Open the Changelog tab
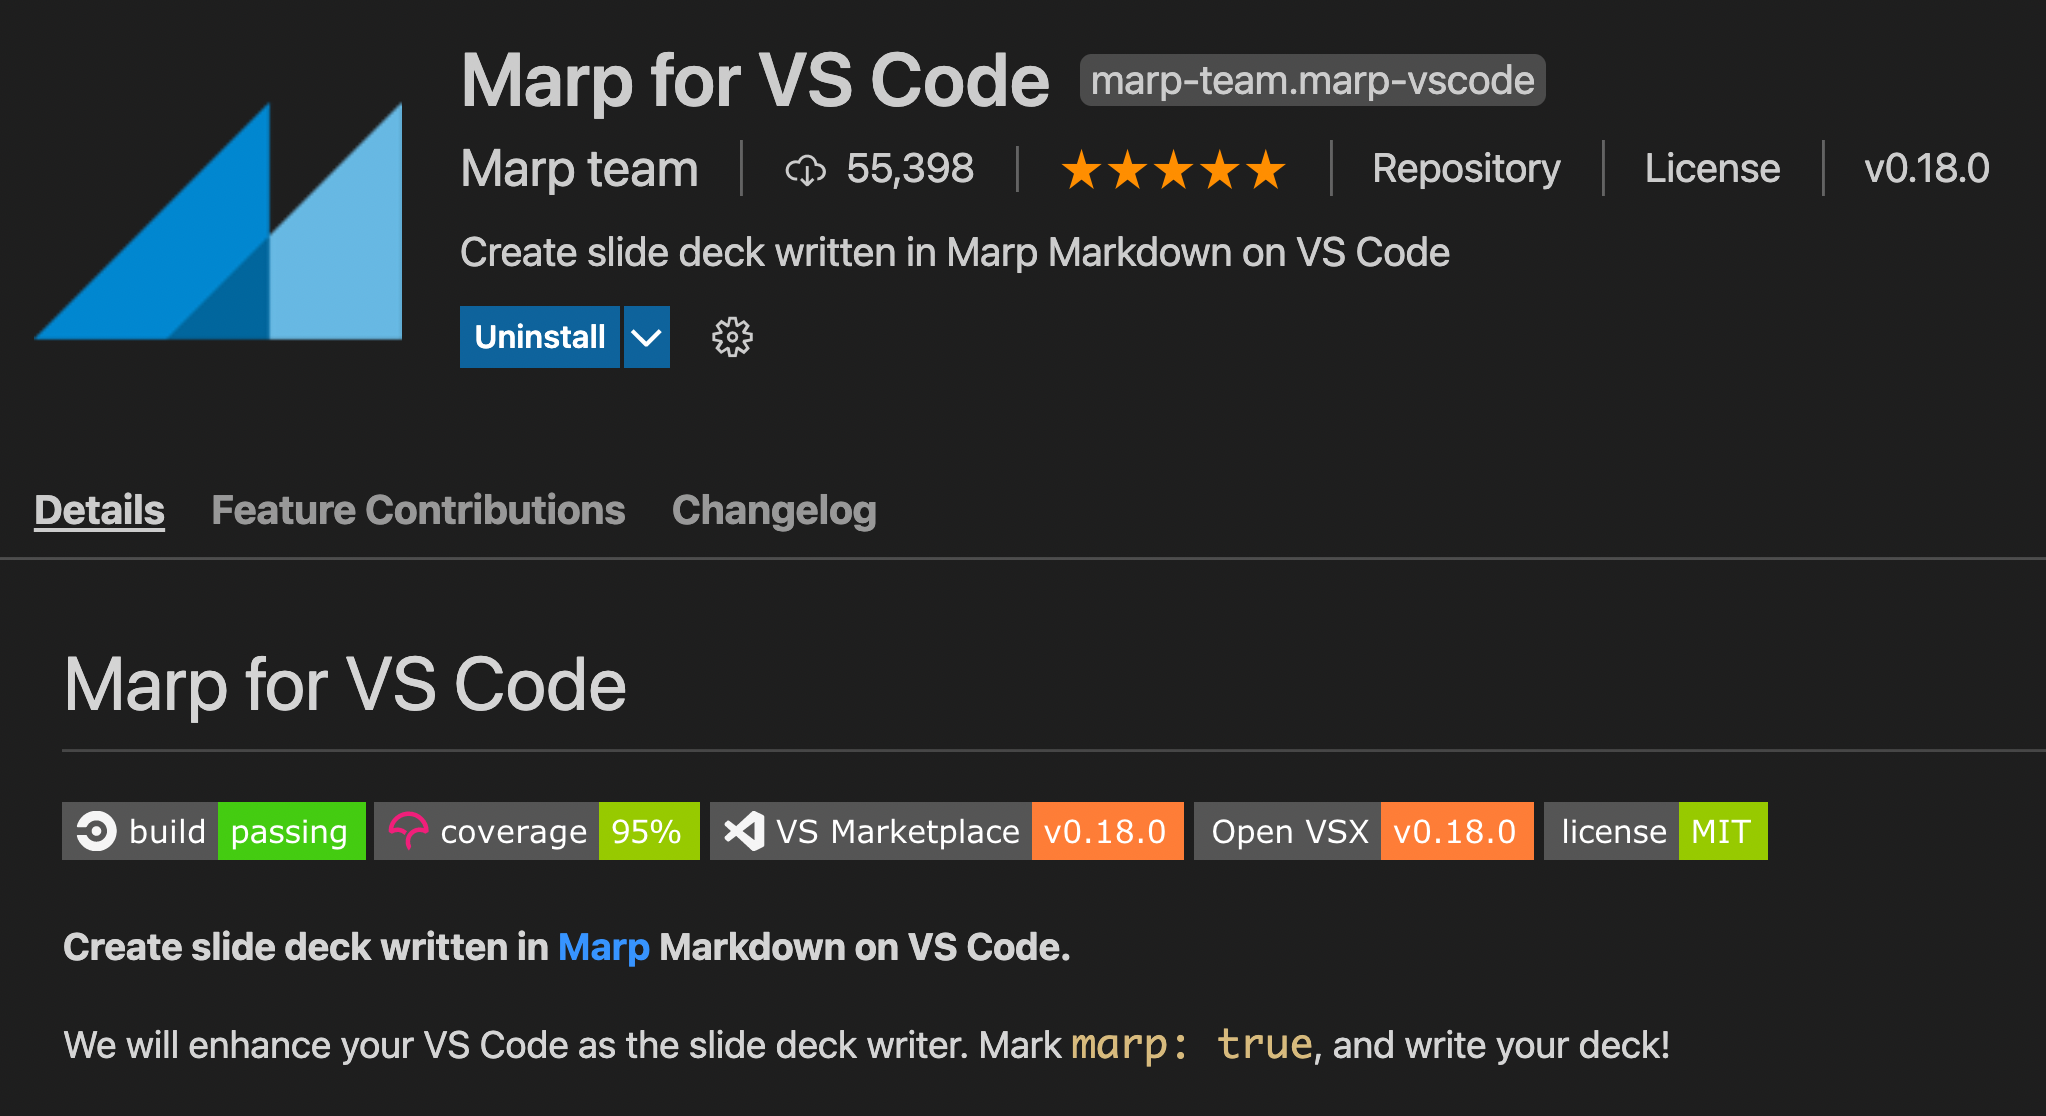The height and width of the screenshot is (1116, 2046). pyautogui.click(x=773, y=510)
